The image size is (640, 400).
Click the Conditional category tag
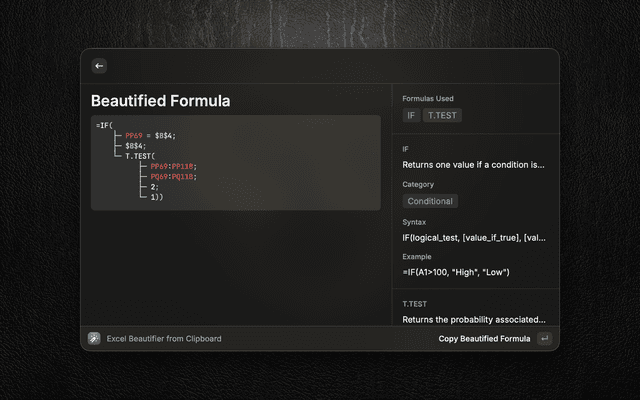pos(430,201)
